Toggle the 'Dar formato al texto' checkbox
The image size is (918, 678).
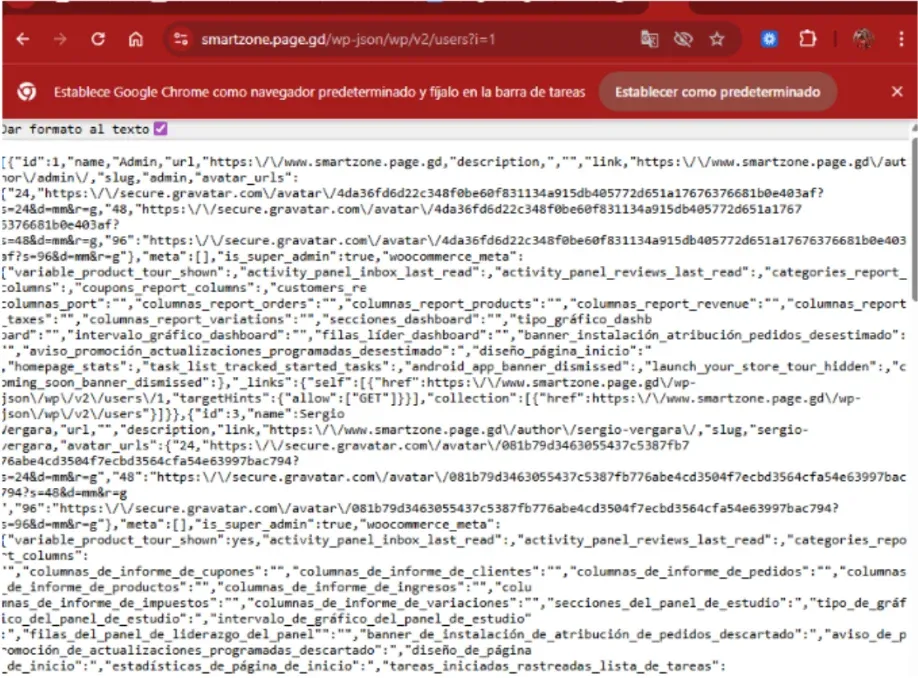[x=160, y=129]
